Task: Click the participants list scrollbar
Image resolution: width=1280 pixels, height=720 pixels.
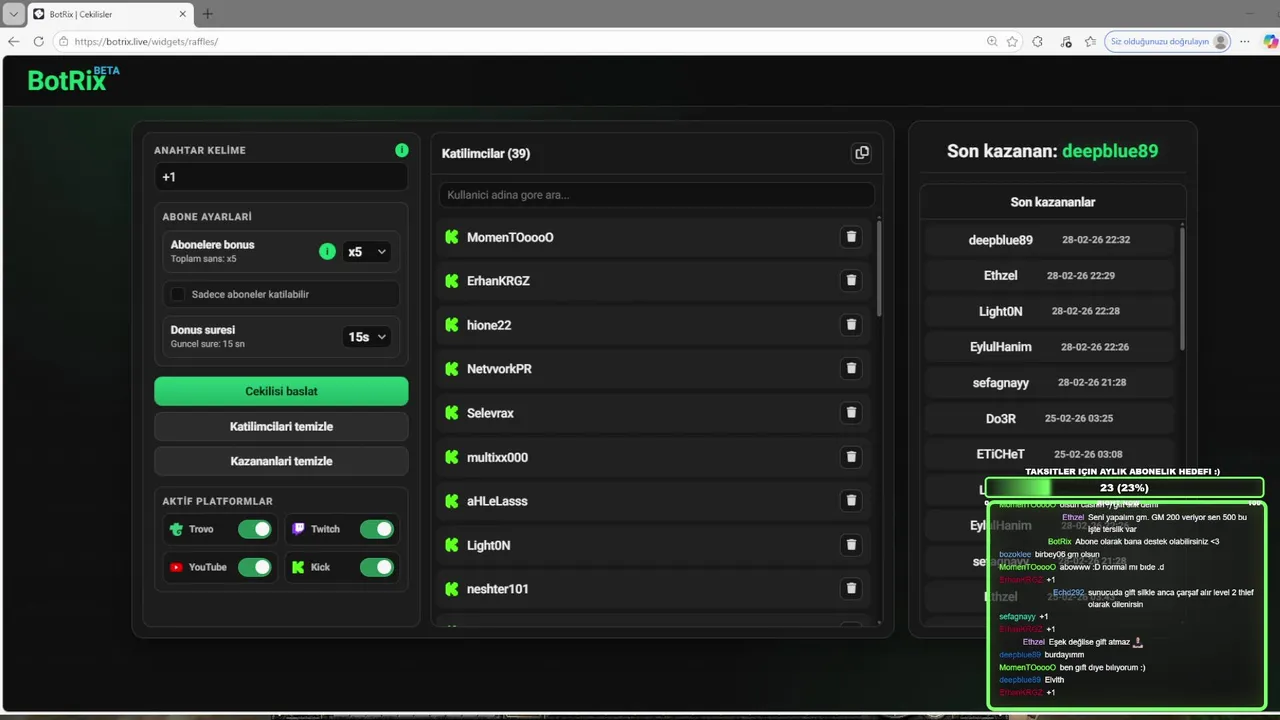Action: [879, 269]
